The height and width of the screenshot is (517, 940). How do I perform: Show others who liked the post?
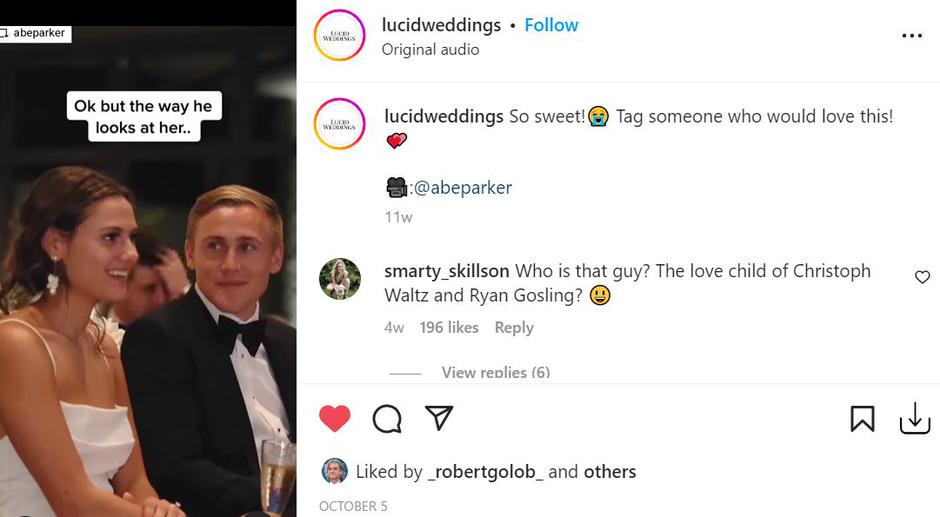pyautogui.click(x=610, y=471)
